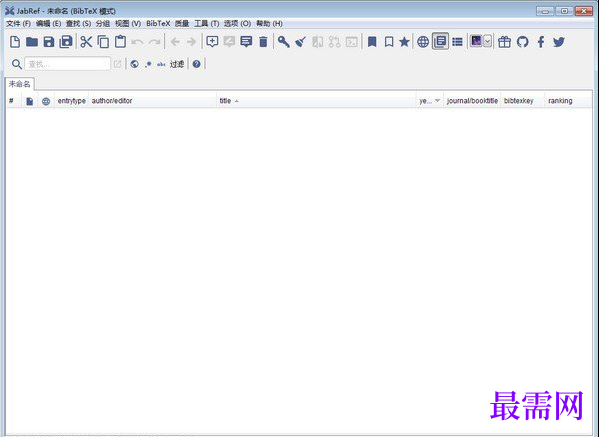Add new BibTeX entry with plus icon
This screenshot has width=602, height=437.
tap(212, 42)
